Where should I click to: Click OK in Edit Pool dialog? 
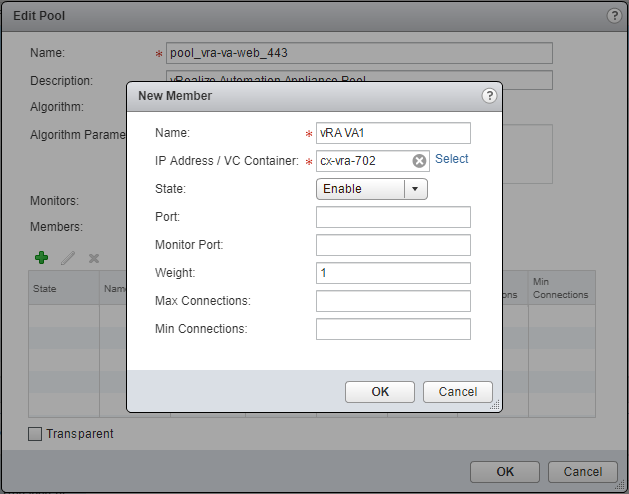[505, 472]
